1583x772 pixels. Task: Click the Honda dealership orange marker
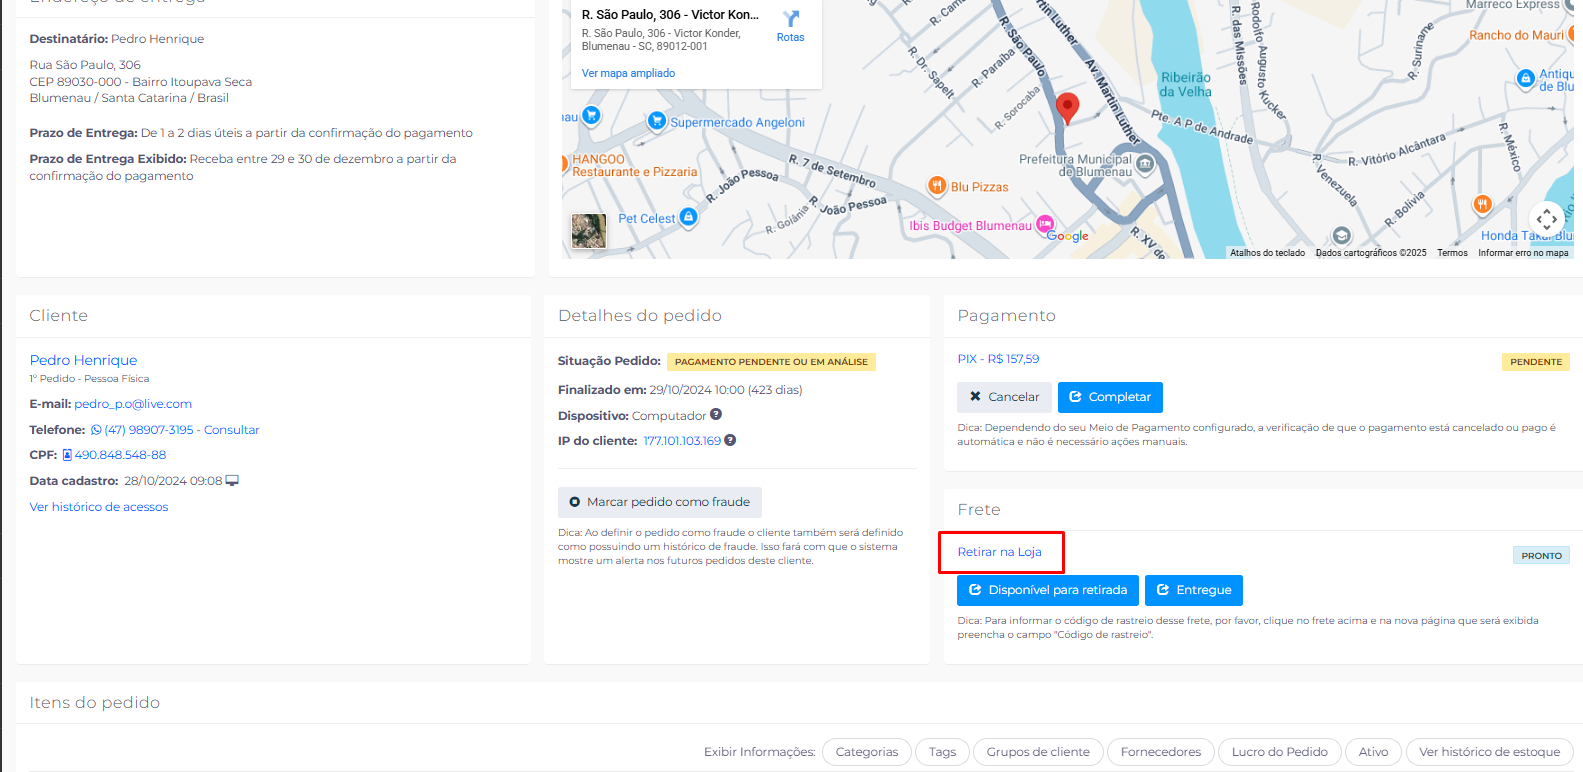1483,204
